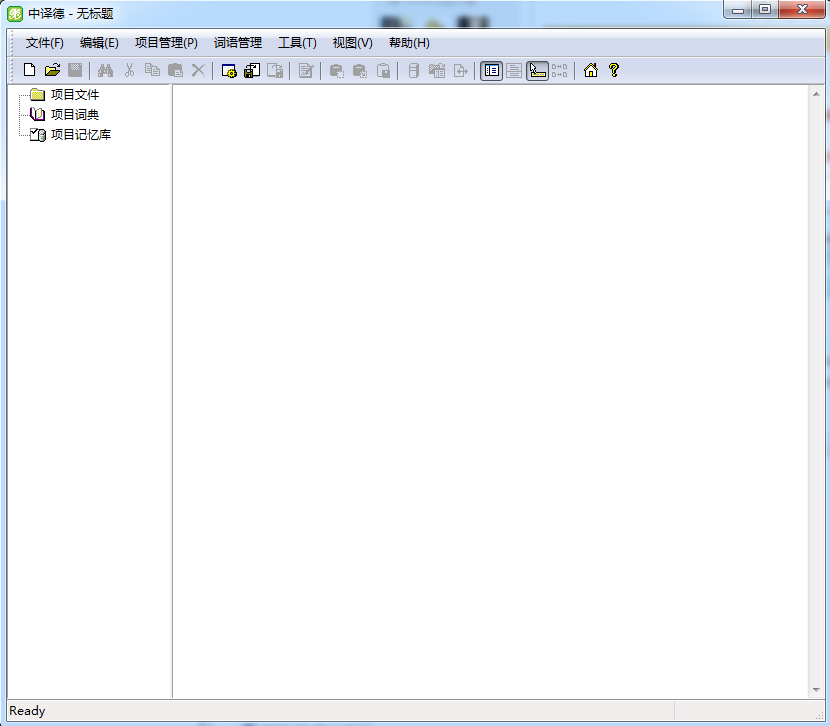The width and height of the screenshot is (830, 726).
Task: Click the floppy disk with document icon
Action: [252, 70]
